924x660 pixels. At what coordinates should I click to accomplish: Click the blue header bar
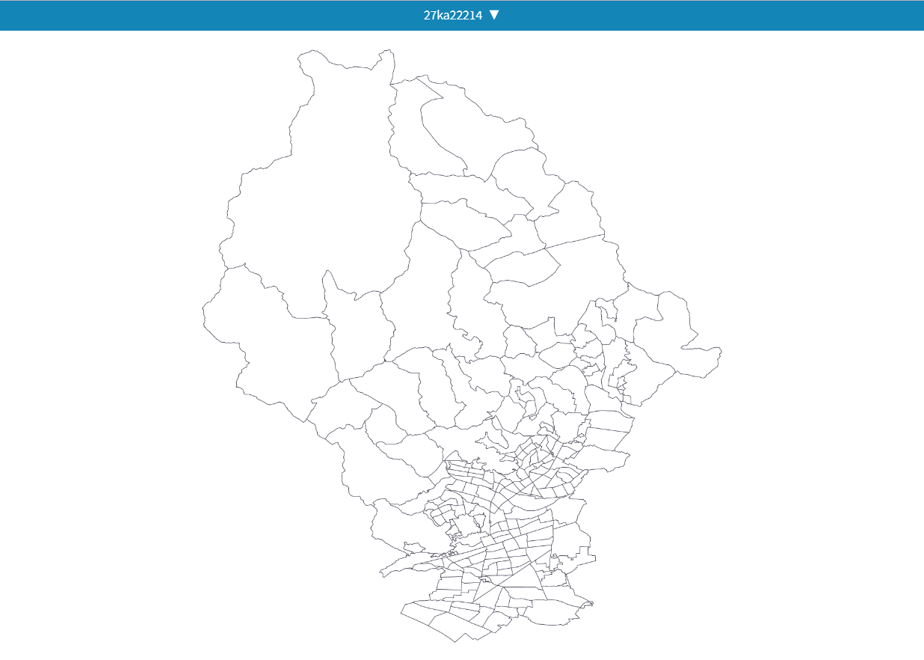pos(462,15)
